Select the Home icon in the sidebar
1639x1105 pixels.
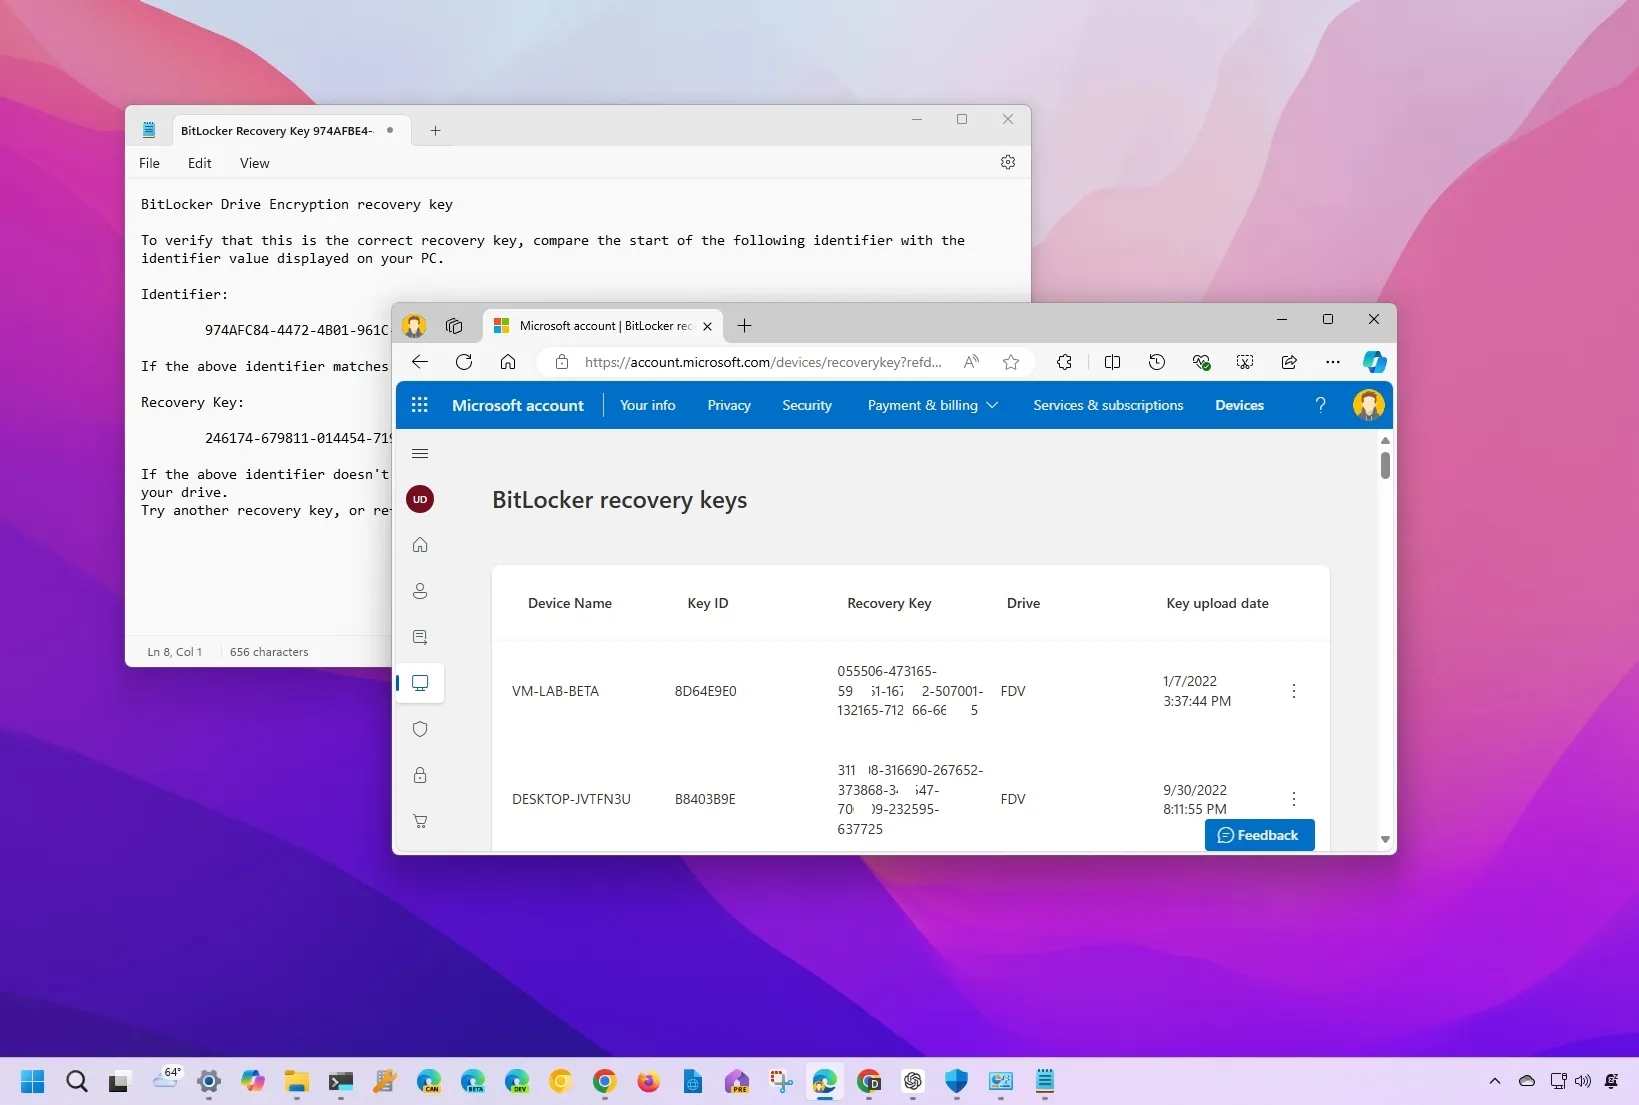point(420,545)
